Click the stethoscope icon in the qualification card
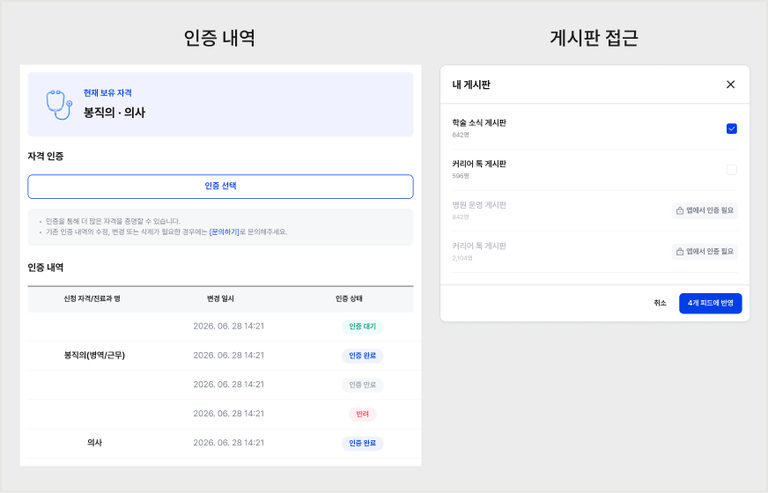 pyautogui.click(x=59, y=105)
